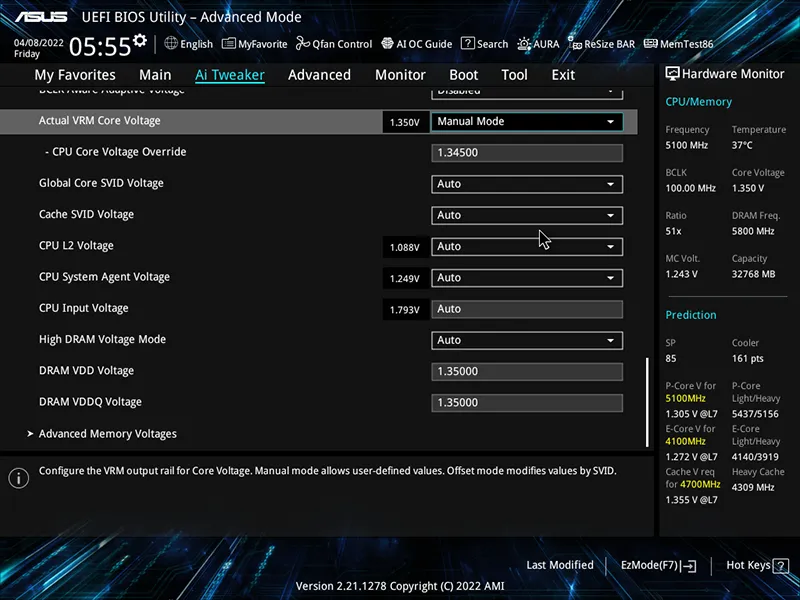Image resolution: width=800 pixels, height=600 pixels.
Task: Click the 1.249V System Agent reading
Action: [405, 279]
